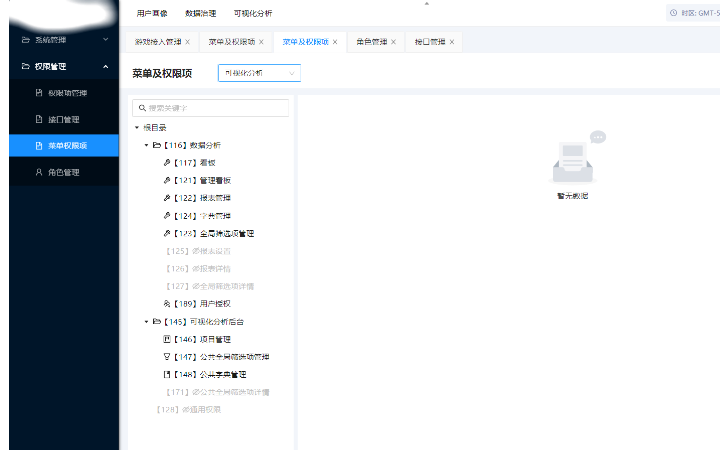
Task: Click the folder icon of 【116】 数据分析
Action: tap(157, 145)
